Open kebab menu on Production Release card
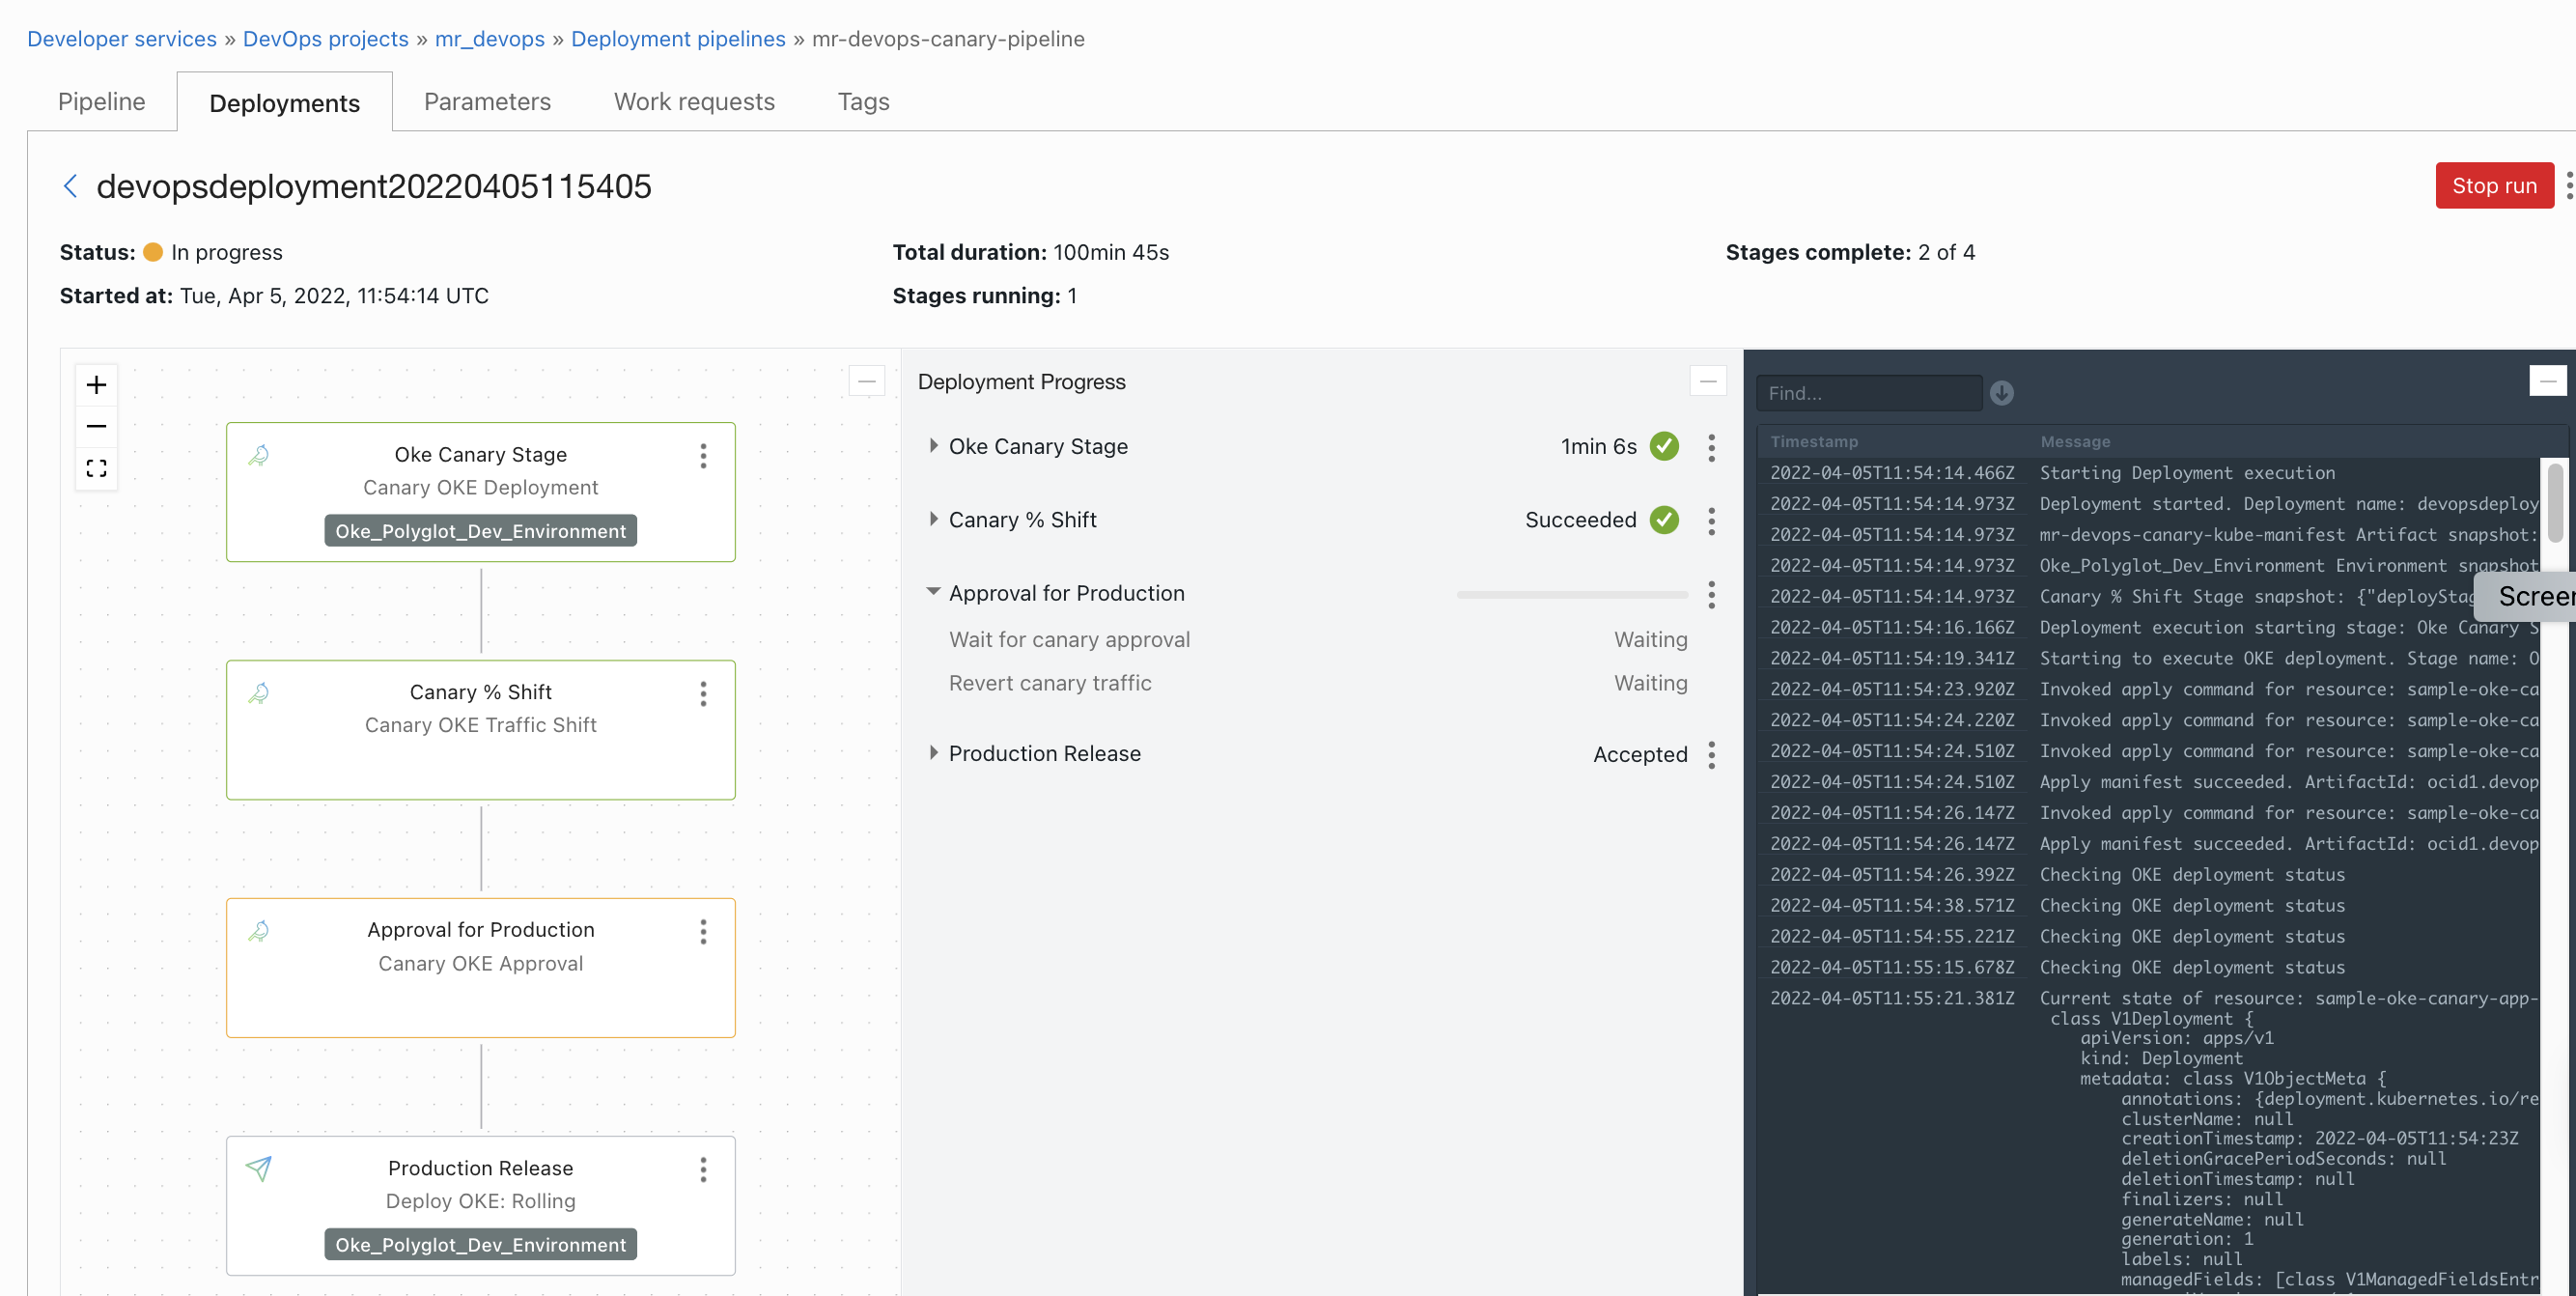2576x1296 pixels. pyautogui.click(x=703, y=1170)
